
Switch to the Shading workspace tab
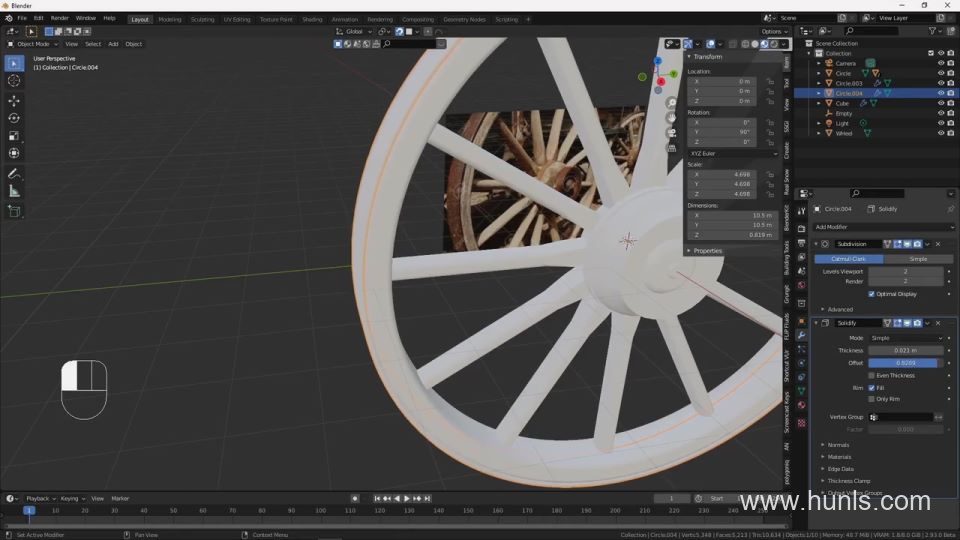tap(312, 20)
